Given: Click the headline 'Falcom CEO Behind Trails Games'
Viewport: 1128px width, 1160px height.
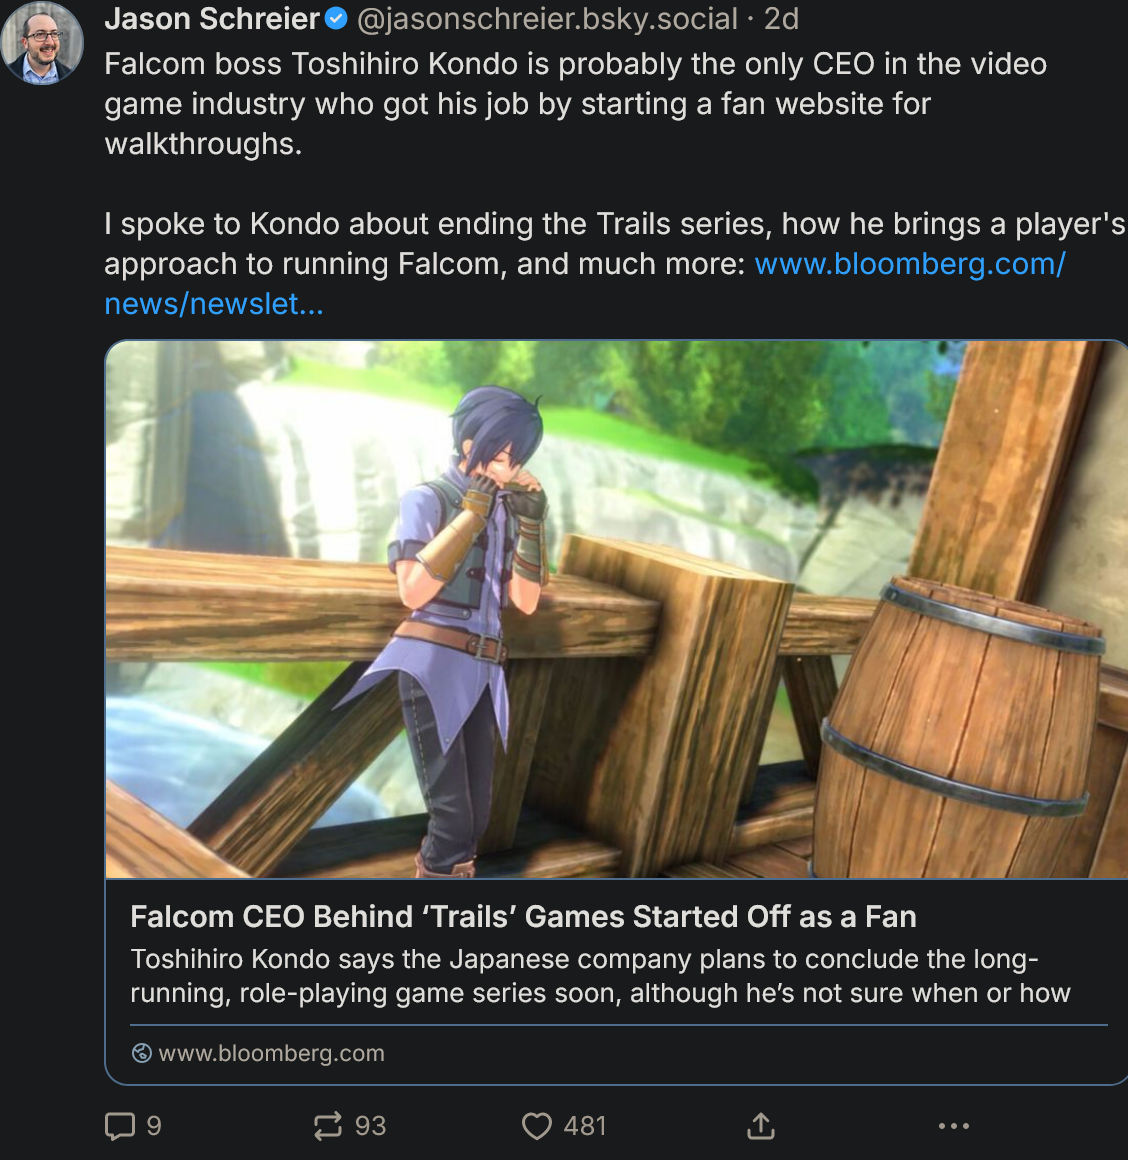Looking at the screenshot, I should pyautogui.click(x=523, y=917).
